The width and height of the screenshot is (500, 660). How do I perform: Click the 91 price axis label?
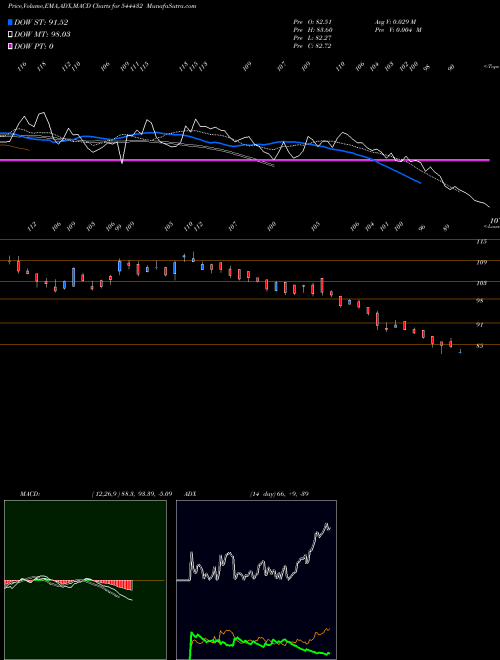click(480, 325)
